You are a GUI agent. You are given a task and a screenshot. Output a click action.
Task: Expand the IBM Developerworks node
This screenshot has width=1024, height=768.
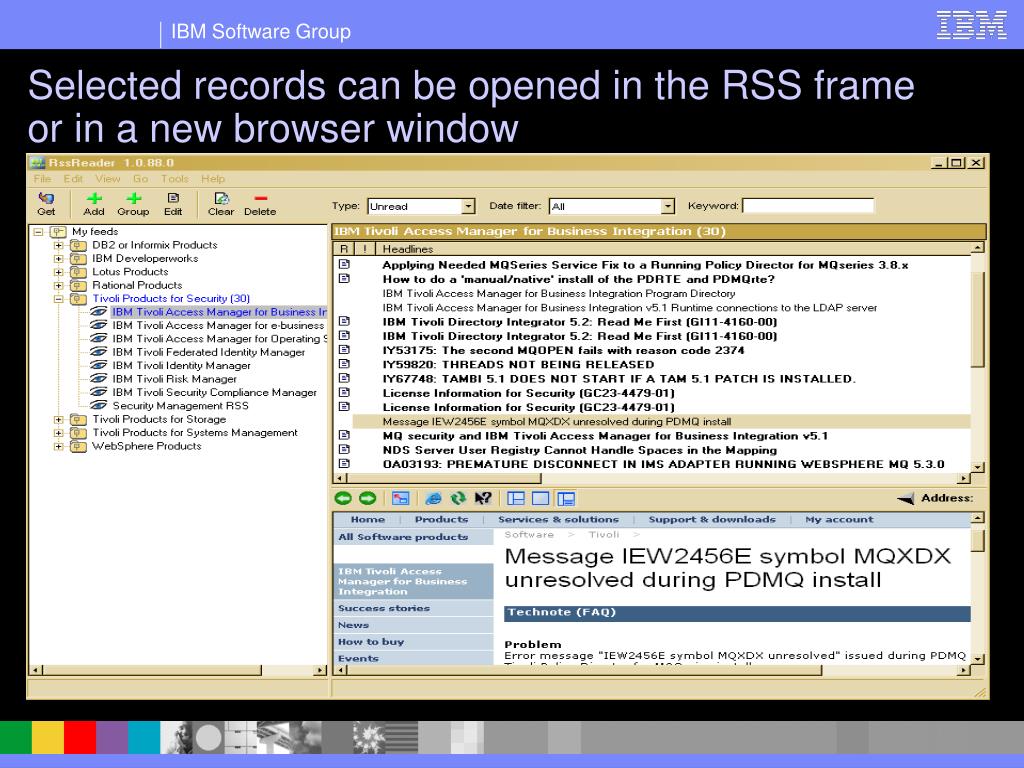[59, 259]
